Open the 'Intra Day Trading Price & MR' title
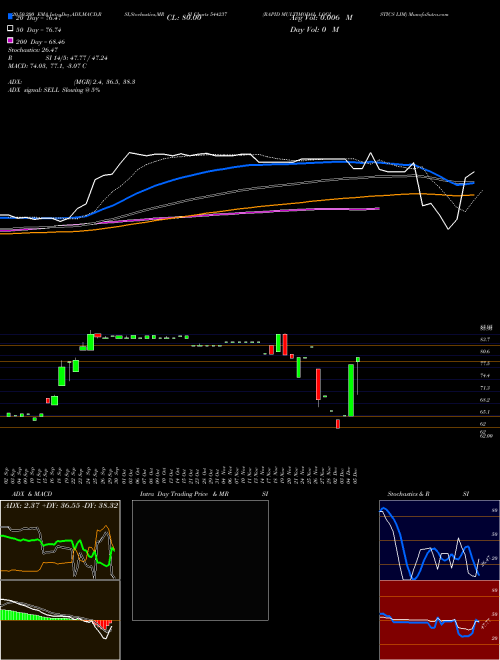The image size is (500, 660). (184, 494)
